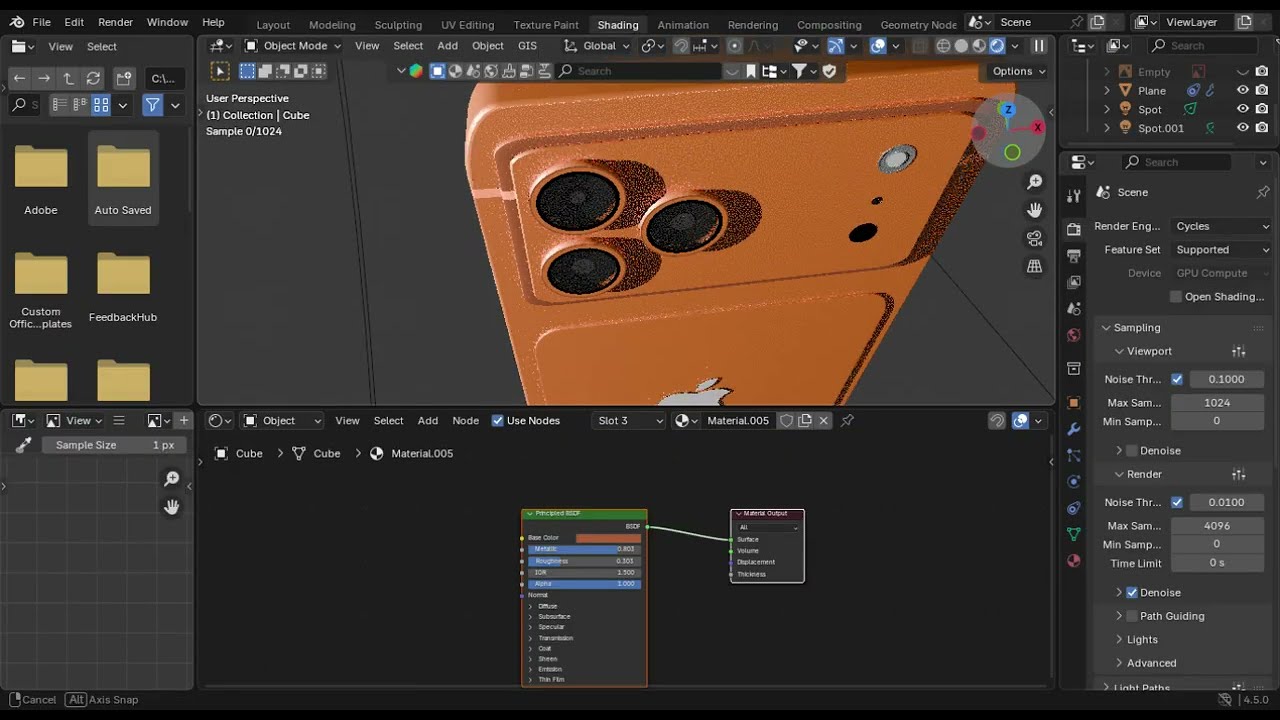
Task: Go to parent directory in file browser
Action: coord(68,78)
